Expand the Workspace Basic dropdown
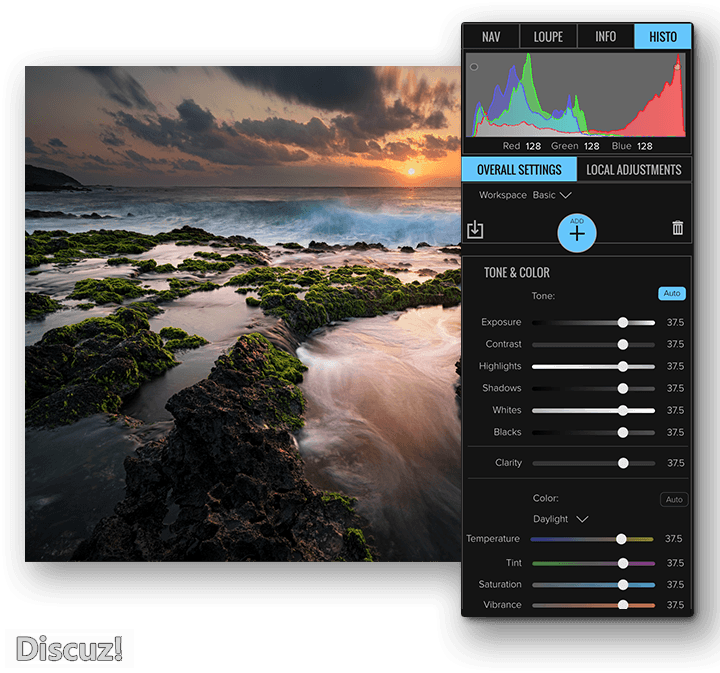This screenshot has width=720, height=673. click(x=551, y=195)
